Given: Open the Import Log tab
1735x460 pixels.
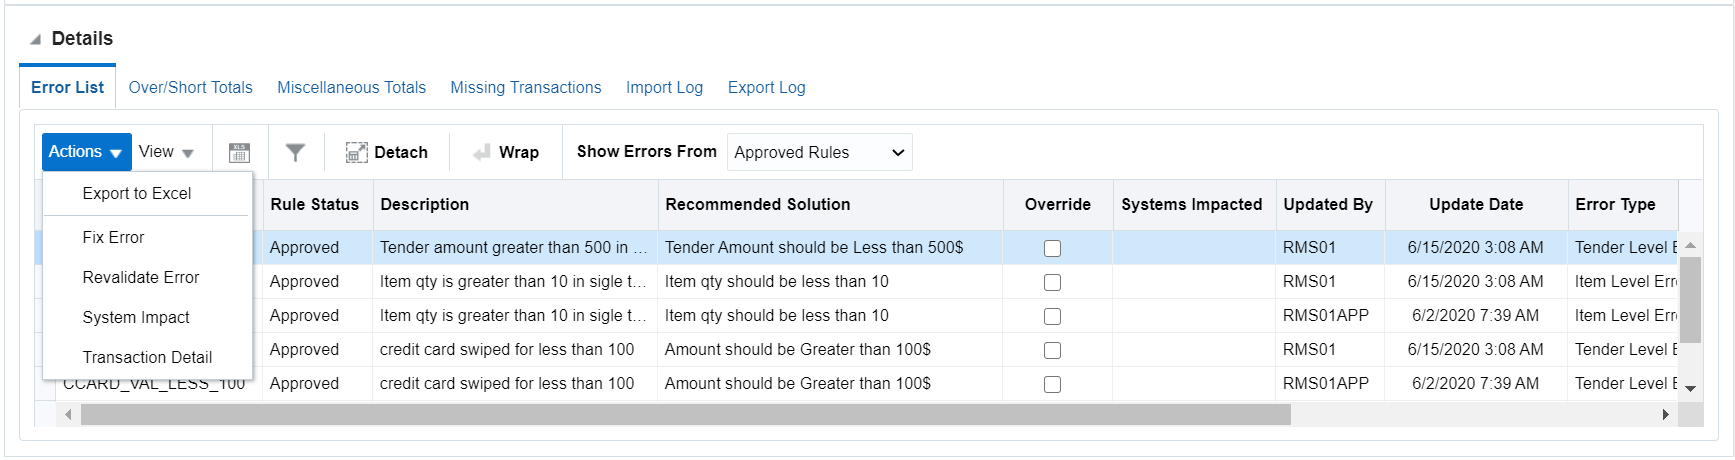Looking at the screenshot, I should pos(664,88).
